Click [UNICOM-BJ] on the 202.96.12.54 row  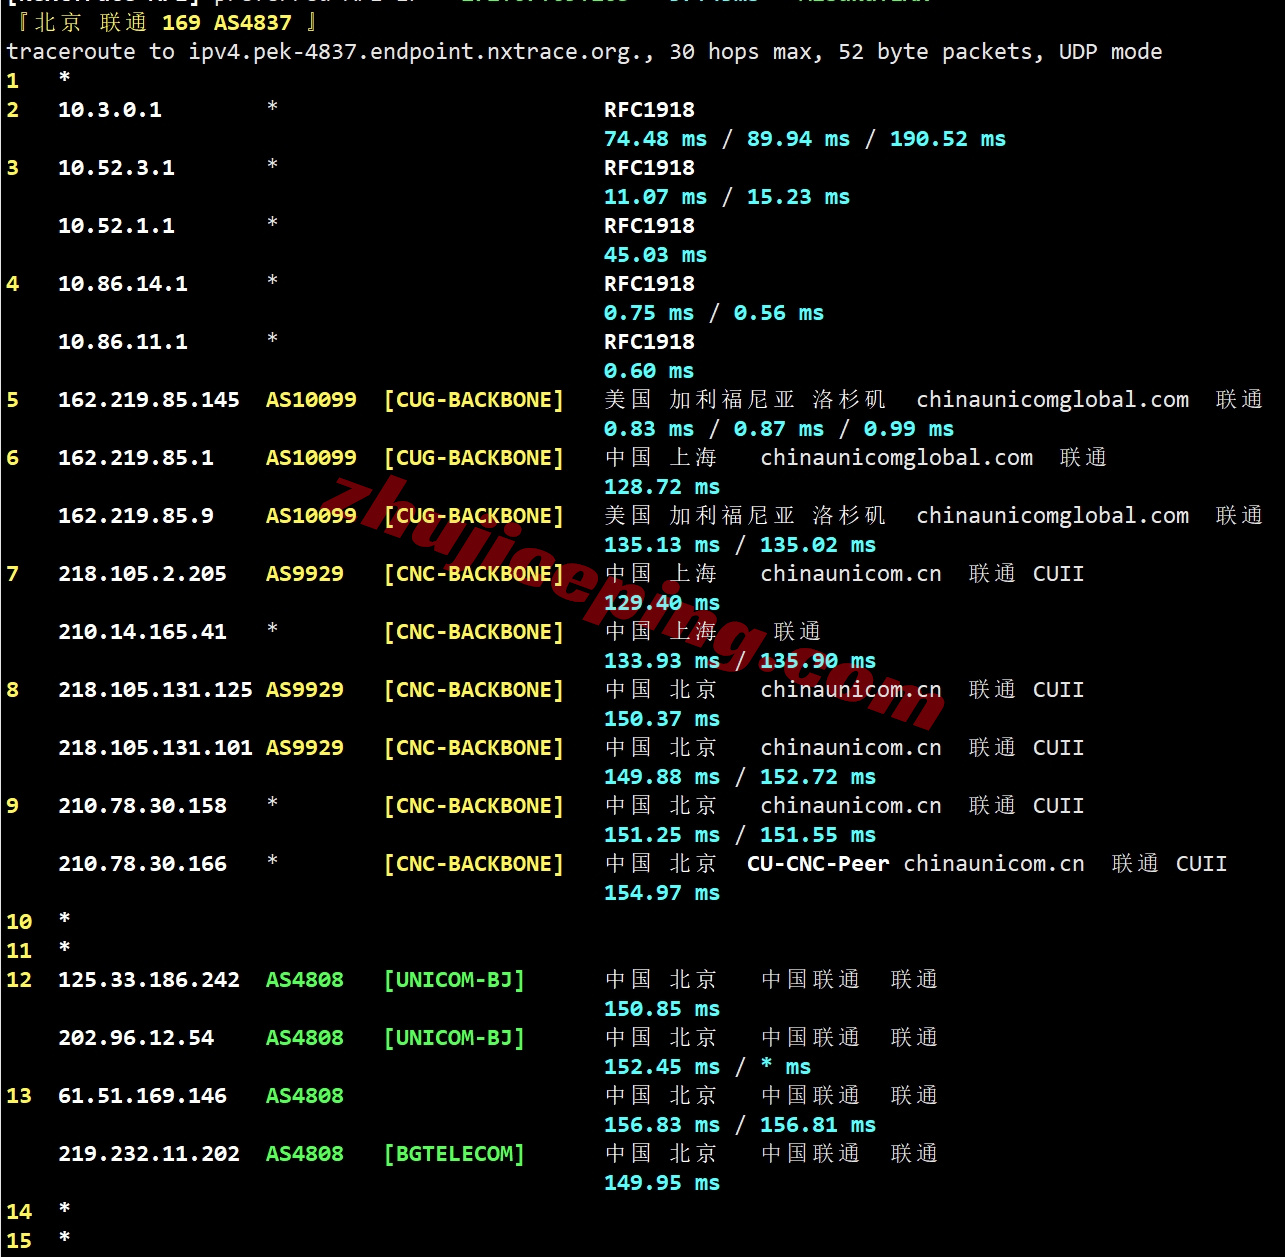tap(455, 1038)
